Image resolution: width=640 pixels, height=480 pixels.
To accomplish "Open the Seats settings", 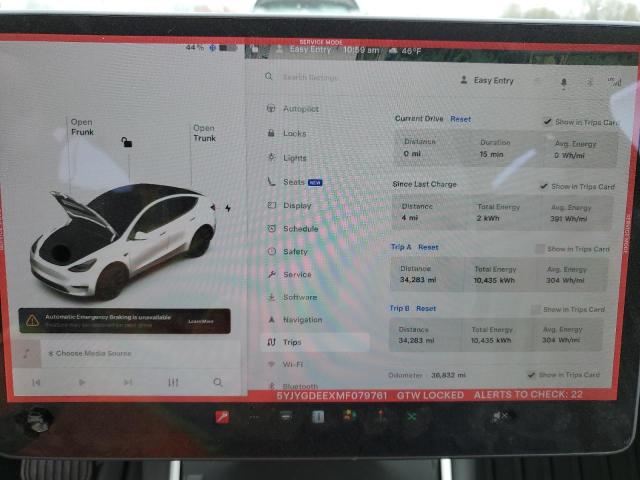I will pyautogui.click(x=295, y=182).
